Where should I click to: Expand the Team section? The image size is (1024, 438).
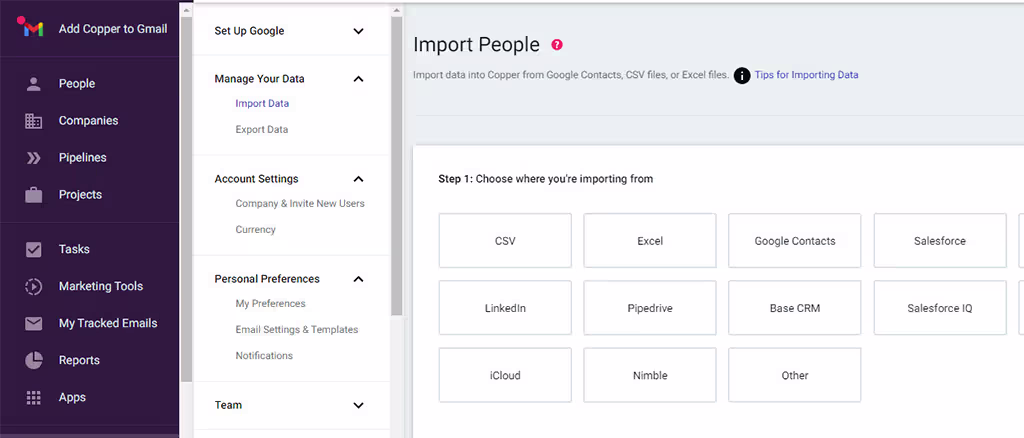pos(358,405)
